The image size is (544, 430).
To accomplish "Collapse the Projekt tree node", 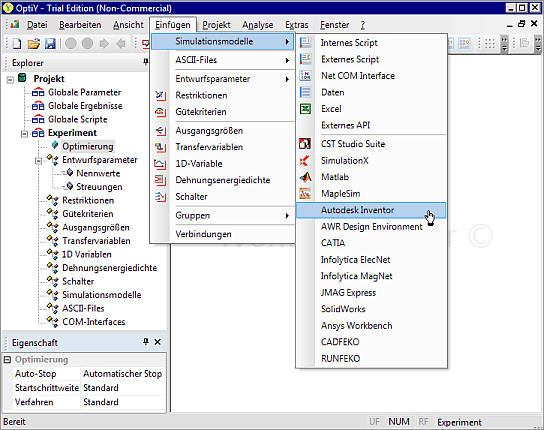I will (10, 79).
